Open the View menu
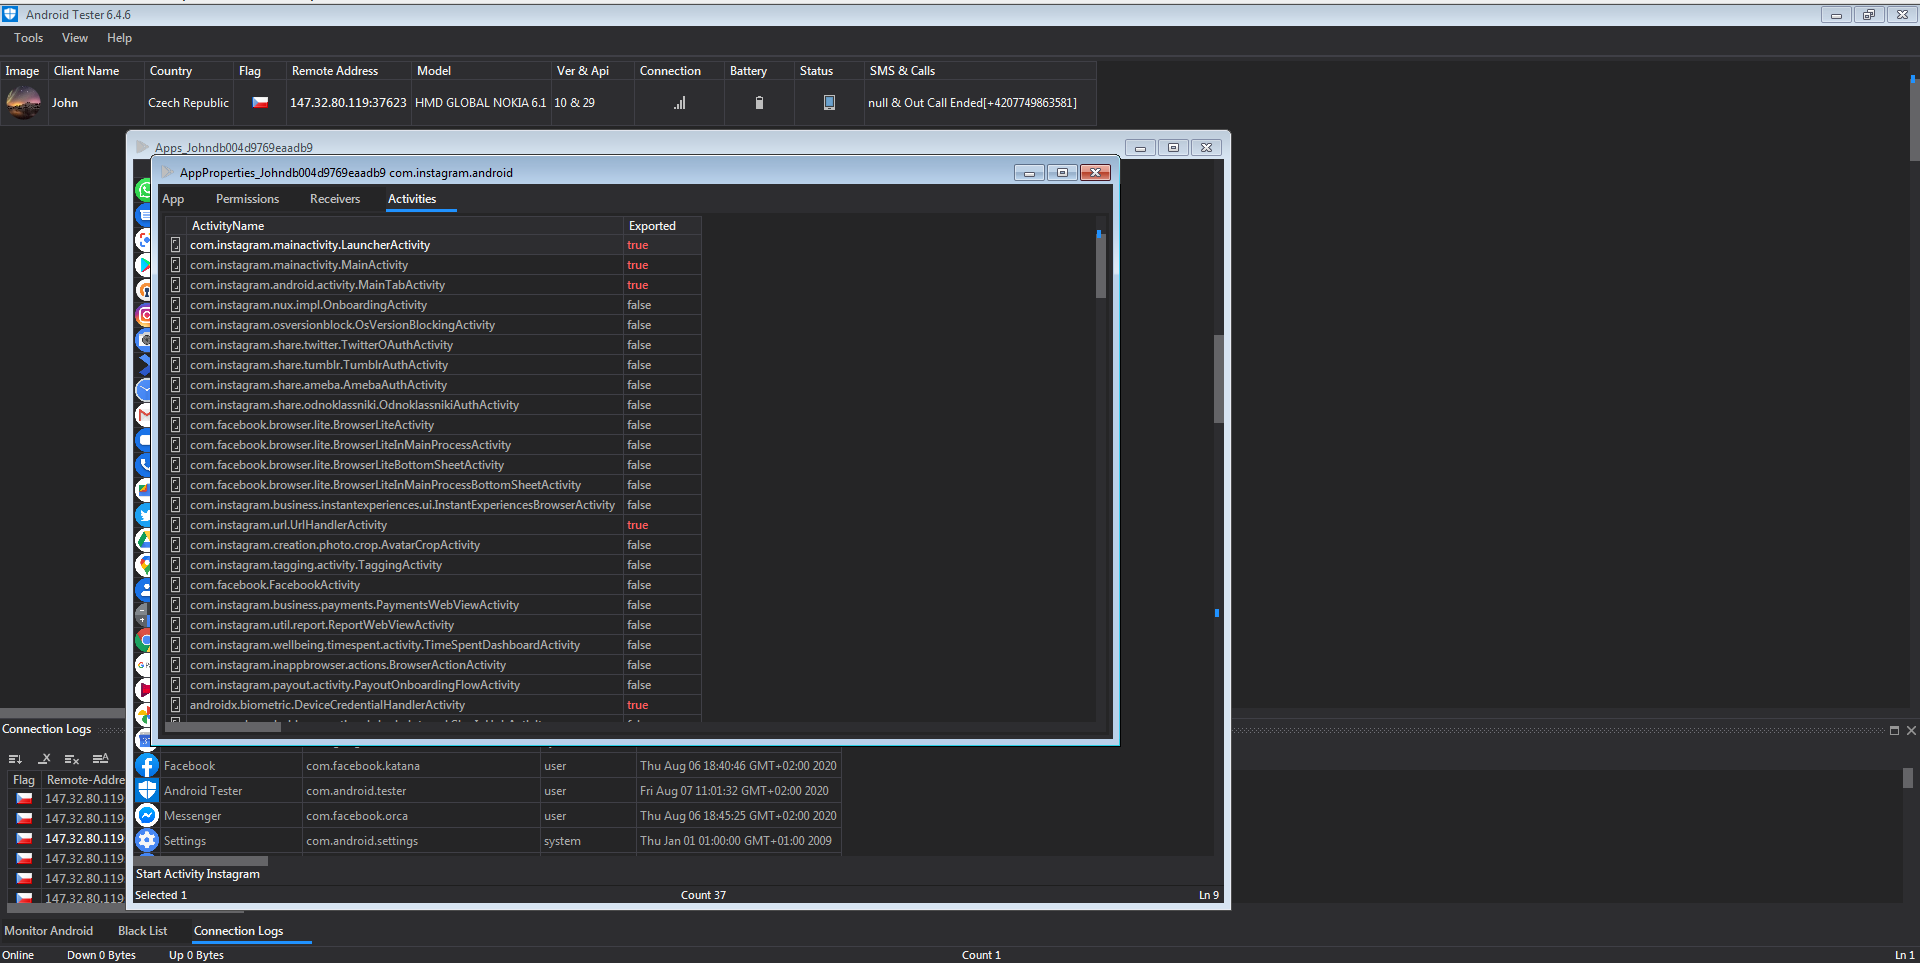 click(x=75, y=38)
